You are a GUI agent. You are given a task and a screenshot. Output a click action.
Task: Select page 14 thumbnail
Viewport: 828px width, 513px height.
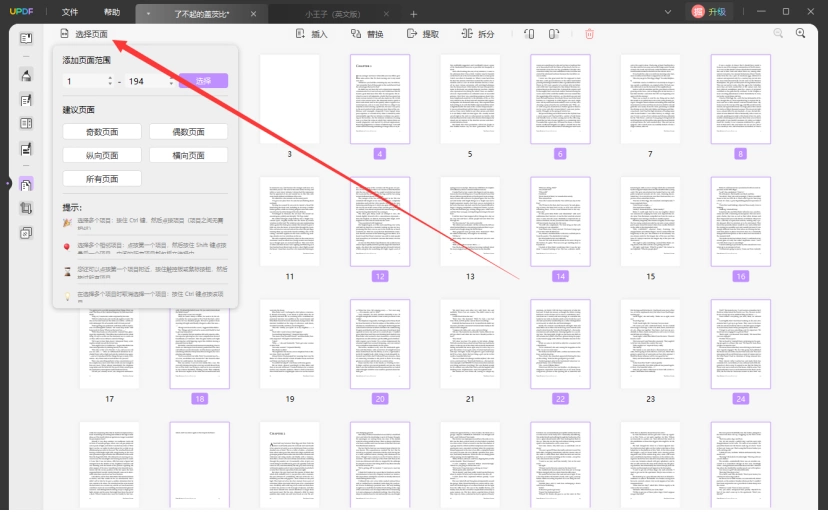tap(560, 222)
